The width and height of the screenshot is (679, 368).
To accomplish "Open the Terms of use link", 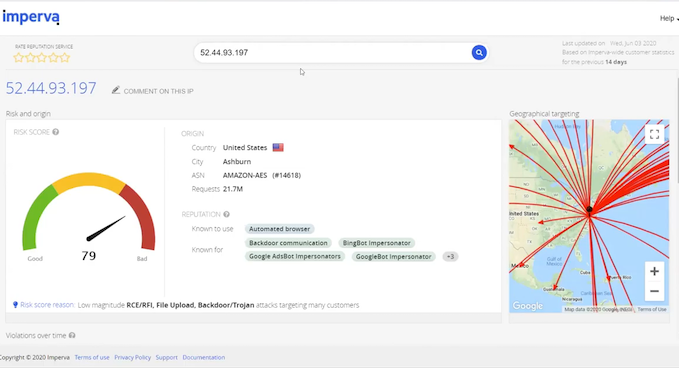I will (x=92, y=358).
